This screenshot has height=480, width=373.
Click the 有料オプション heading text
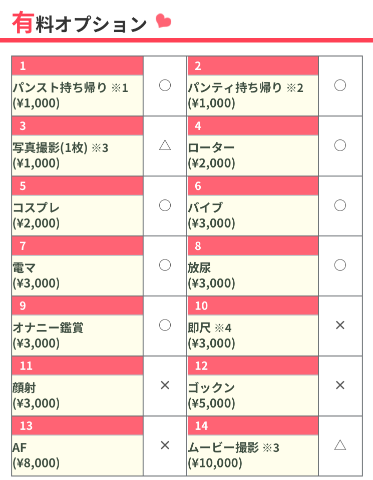click(79, 23)
